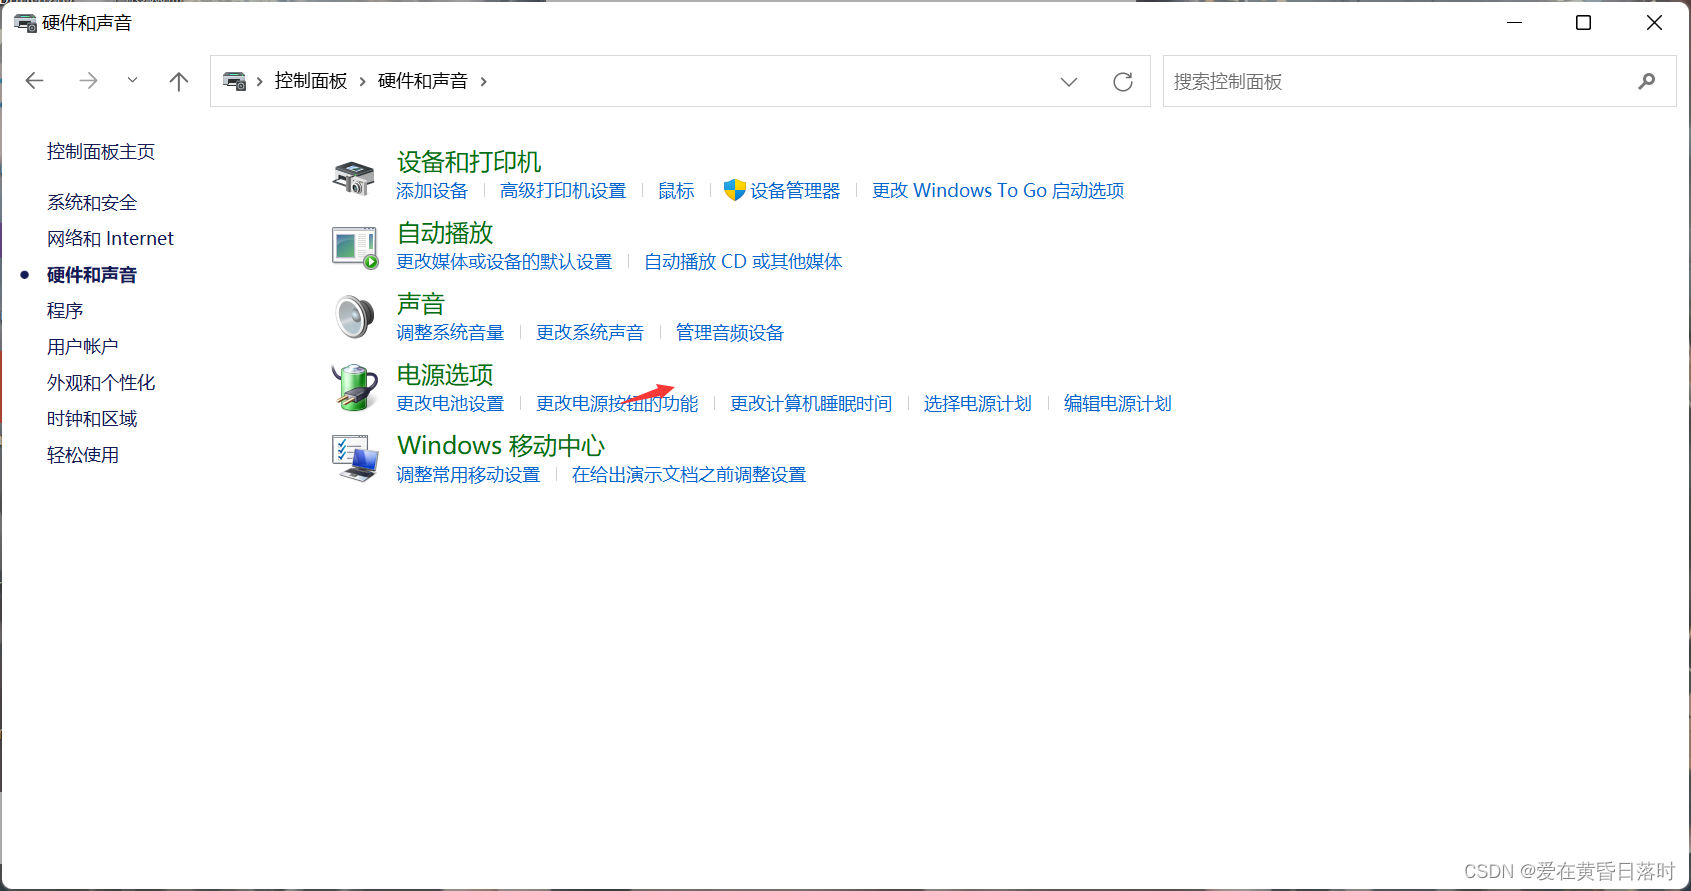Click 更改计算机睡眠时间 link
The height and width of the screenshot is (891, 1691).
pos(811,404)
